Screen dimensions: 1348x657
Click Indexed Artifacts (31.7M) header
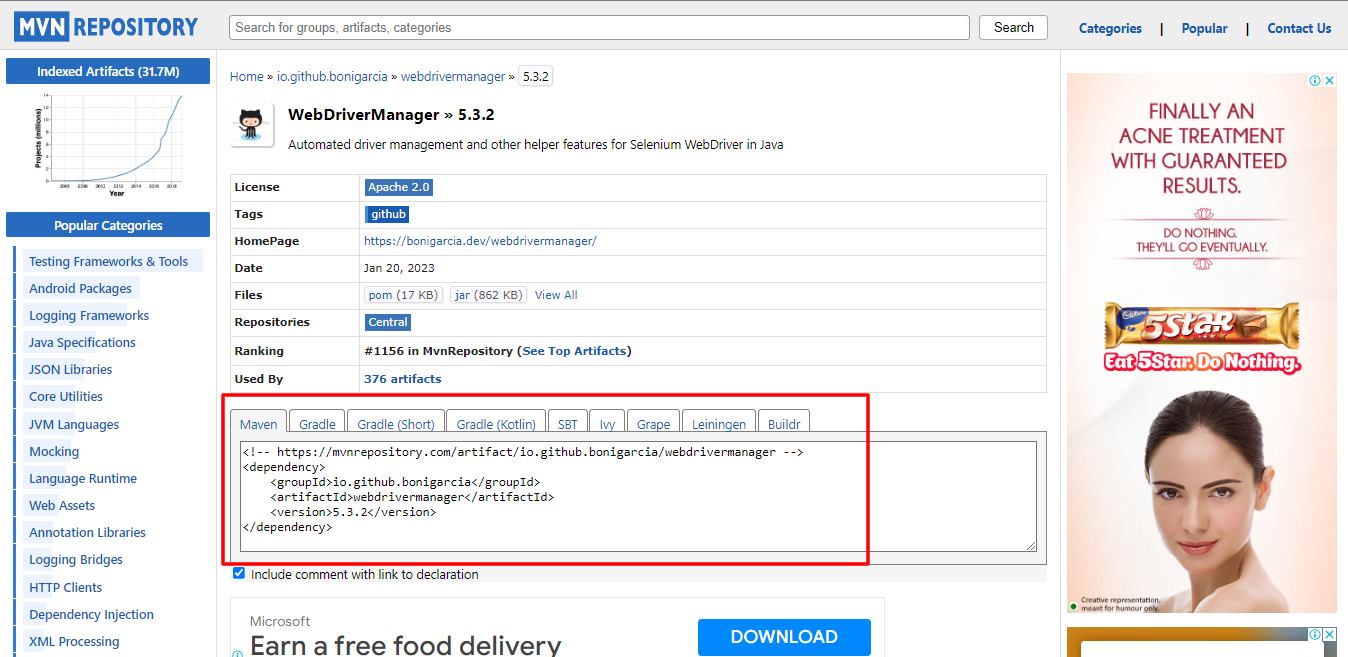click(108, 71)
